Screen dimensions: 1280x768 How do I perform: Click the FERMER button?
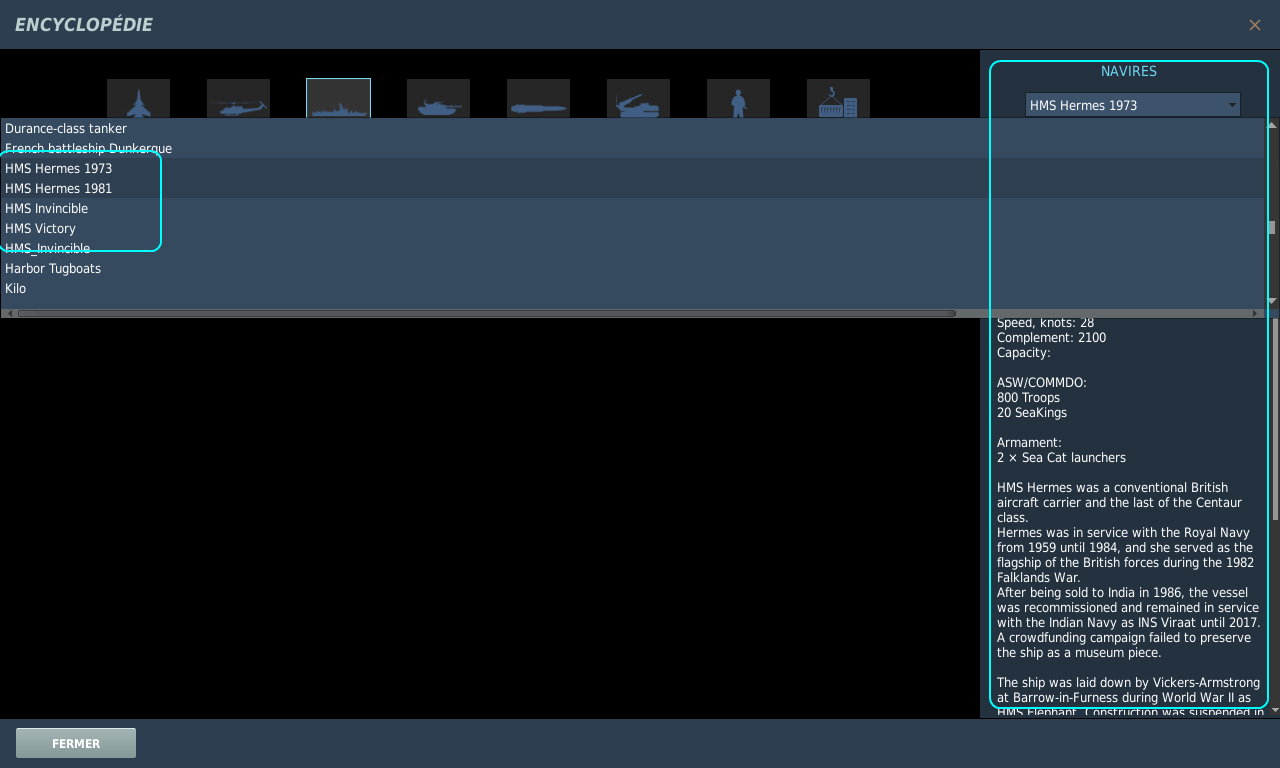click(x=76, y=743)
